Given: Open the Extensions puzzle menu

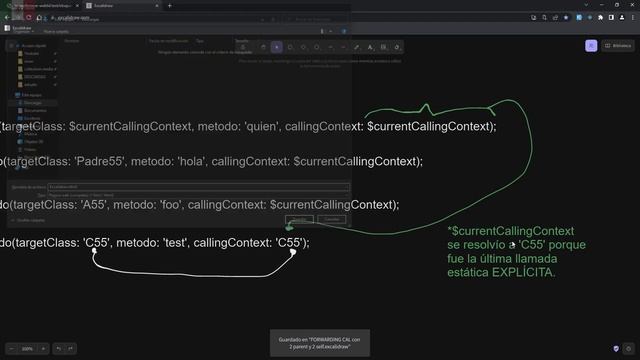Looking at the screenshot, I should tap(600, 18).
